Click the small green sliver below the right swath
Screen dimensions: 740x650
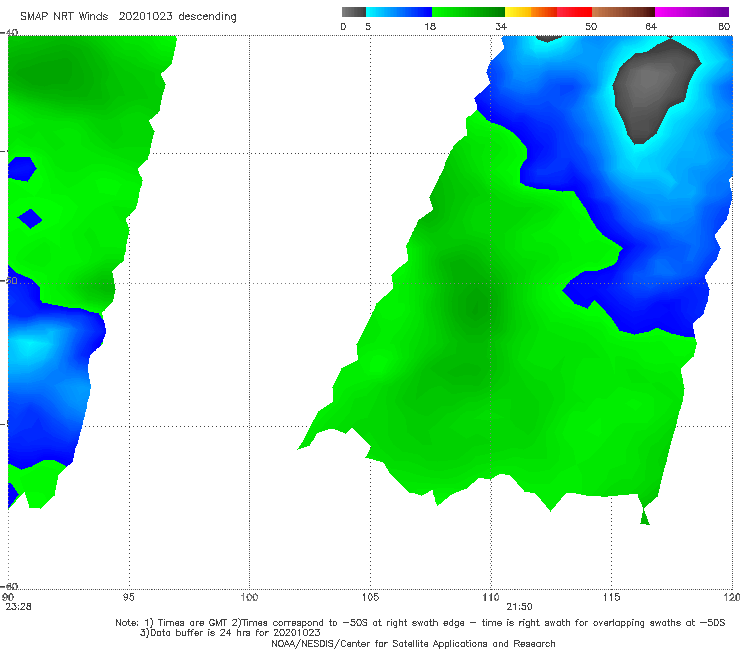pos(645,517)
